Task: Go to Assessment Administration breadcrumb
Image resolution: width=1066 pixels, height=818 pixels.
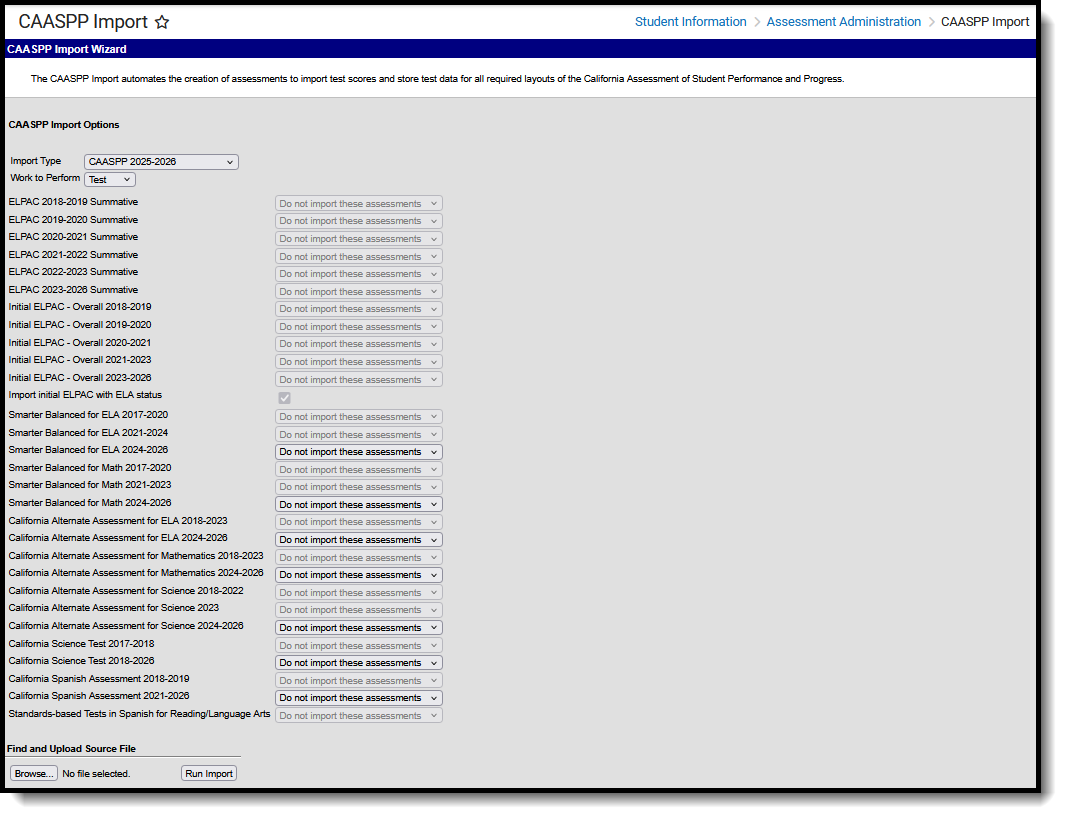Action: click(844, 22)
